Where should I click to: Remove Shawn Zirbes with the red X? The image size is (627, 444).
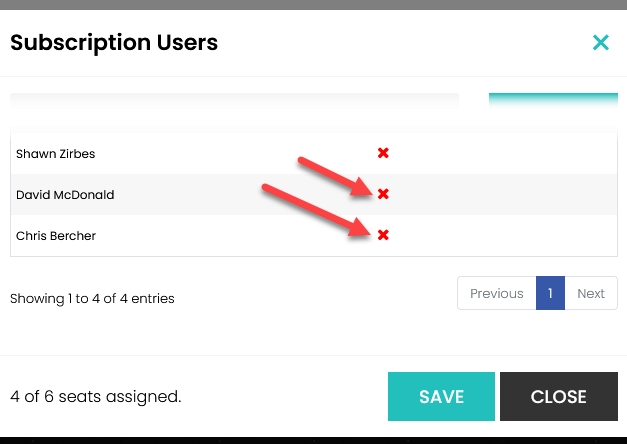383,153
